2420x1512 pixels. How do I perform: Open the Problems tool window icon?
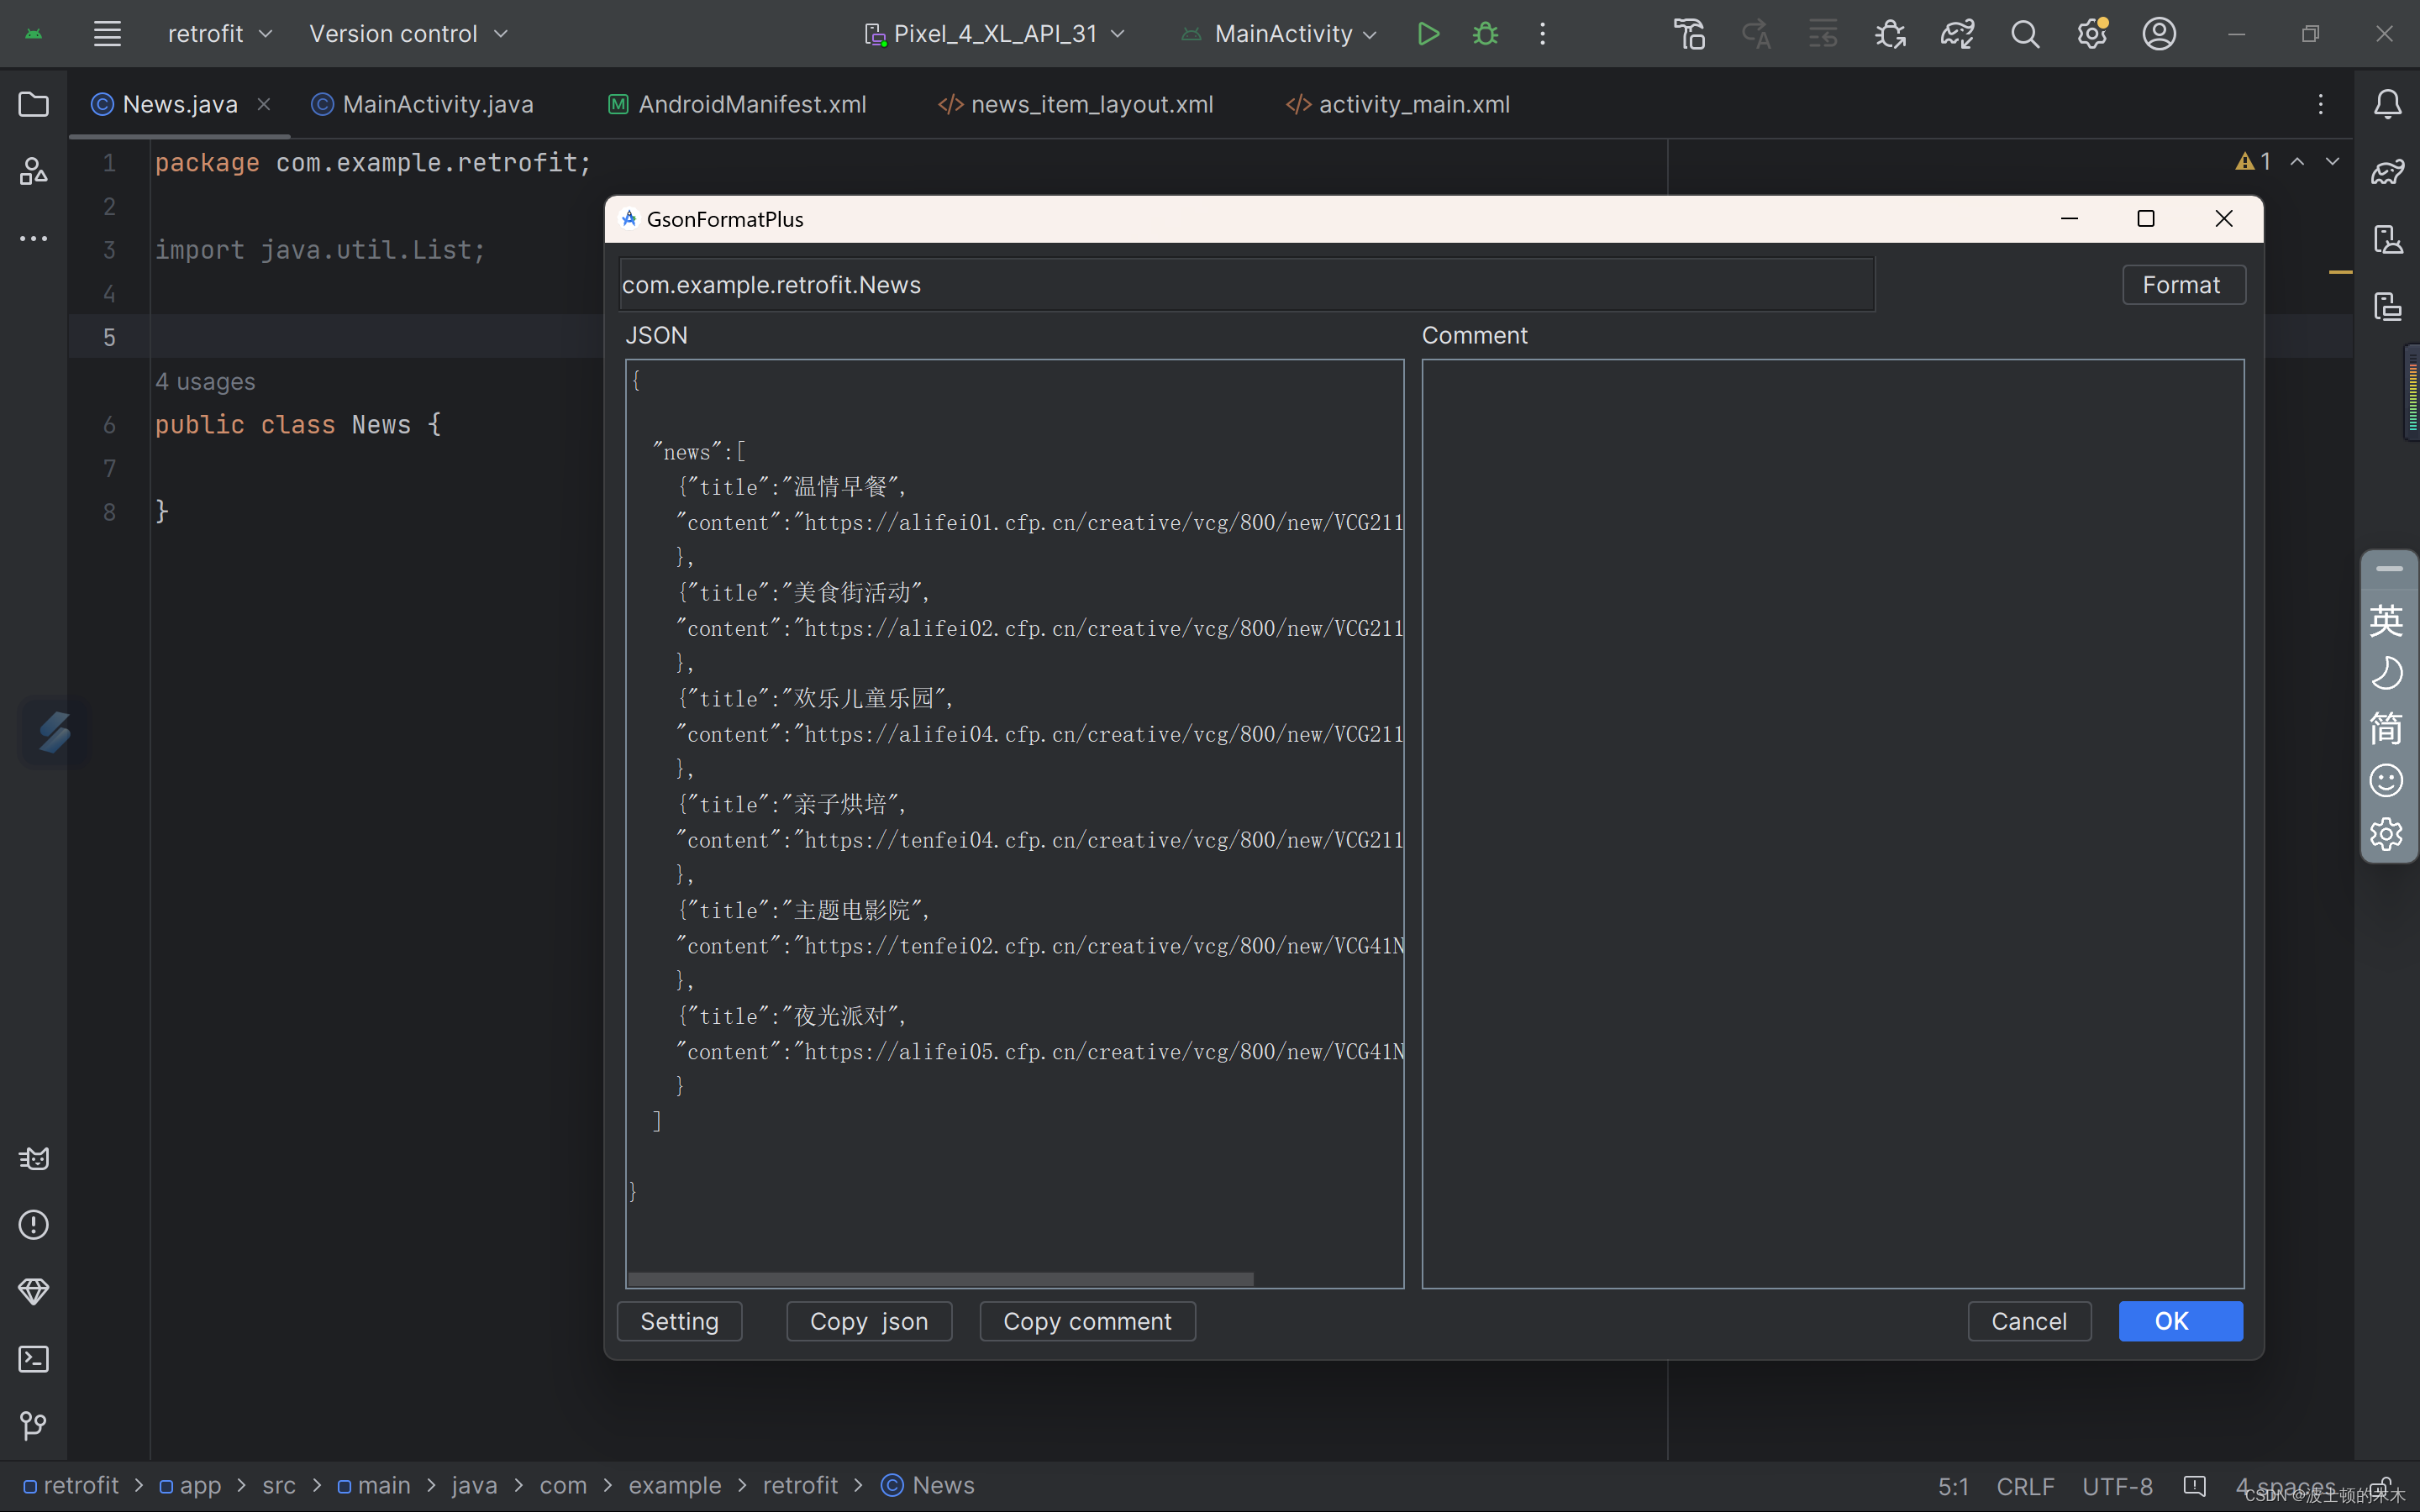pos(33,1225)
